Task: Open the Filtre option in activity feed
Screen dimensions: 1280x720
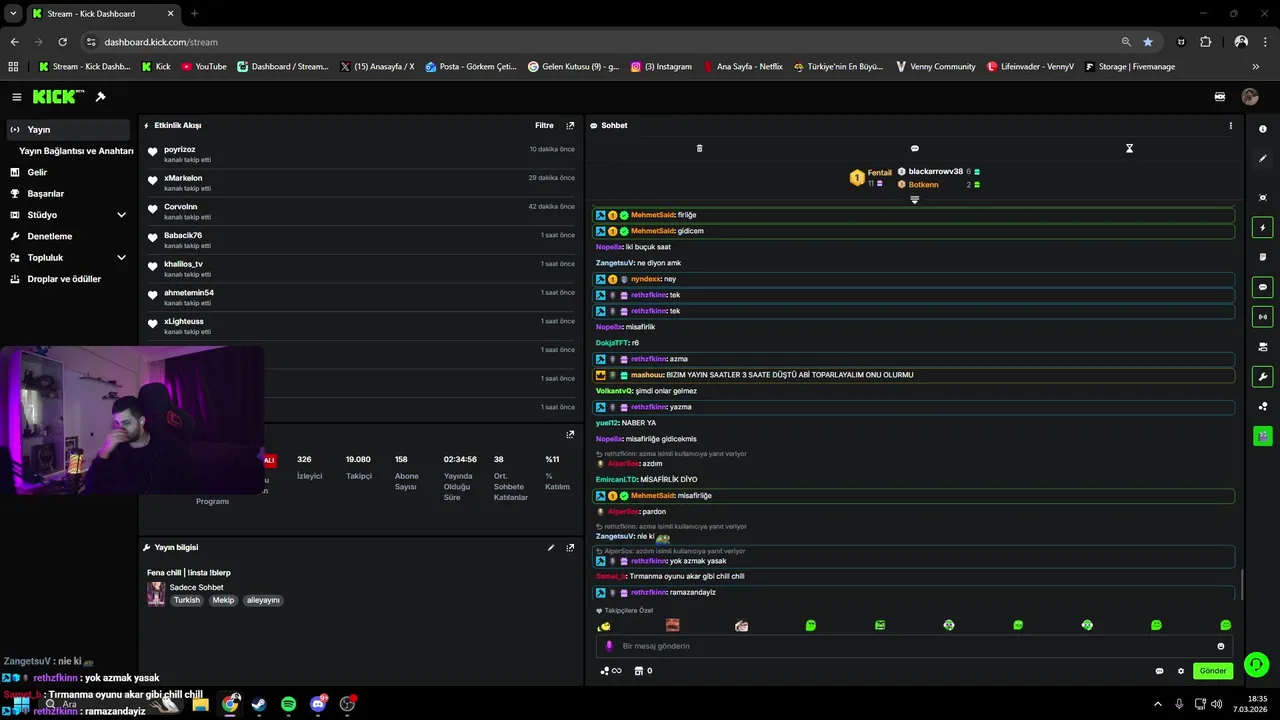Action: (544, 126)
